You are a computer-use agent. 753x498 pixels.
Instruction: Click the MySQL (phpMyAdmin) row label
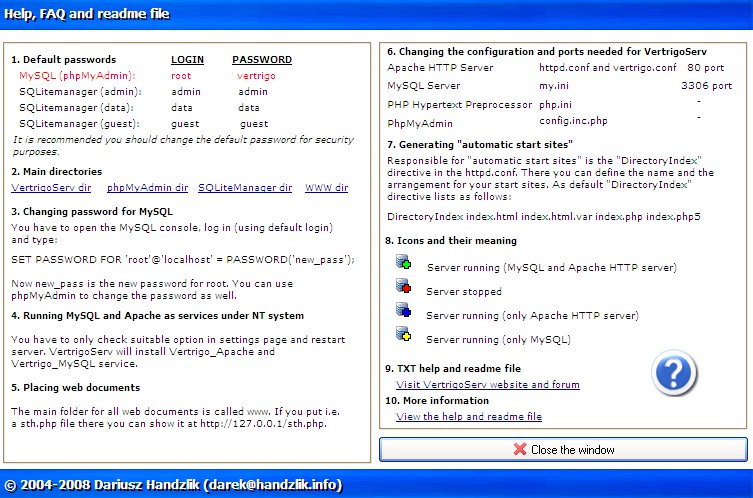click(x=77, y=76)
